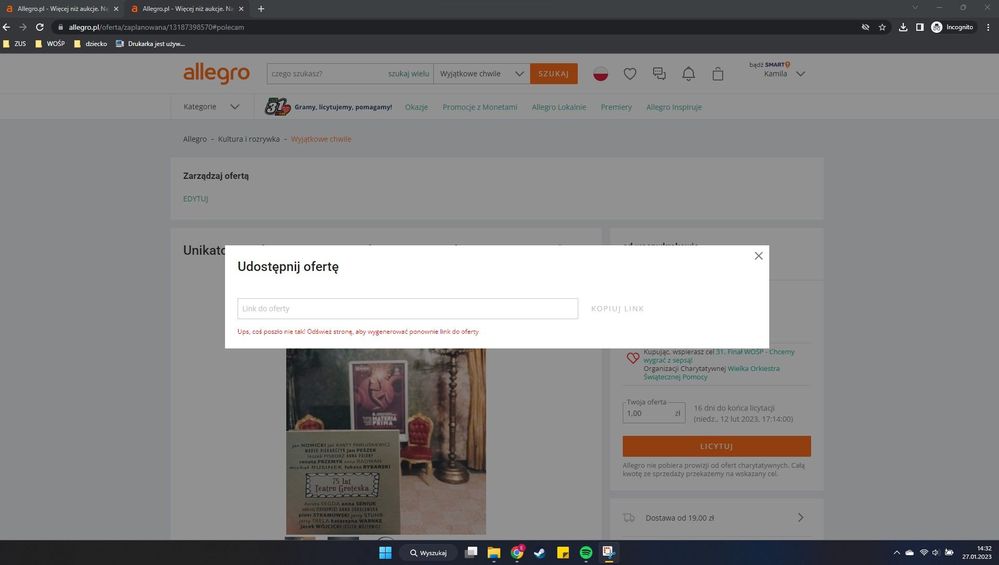Open File Explorer from the taskbar
999x565 pixels.
tap(494, 552)
